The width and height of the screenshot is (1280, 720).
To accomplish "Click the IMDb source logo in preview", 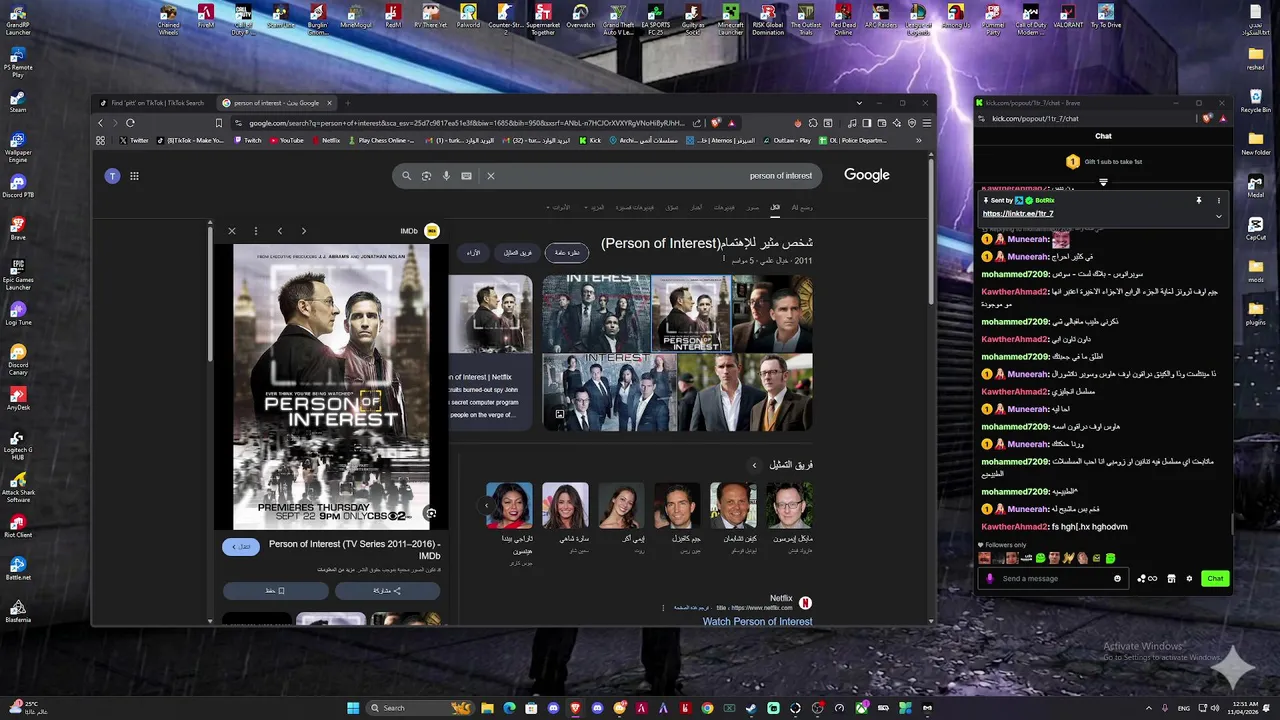I will coord(432,231).
